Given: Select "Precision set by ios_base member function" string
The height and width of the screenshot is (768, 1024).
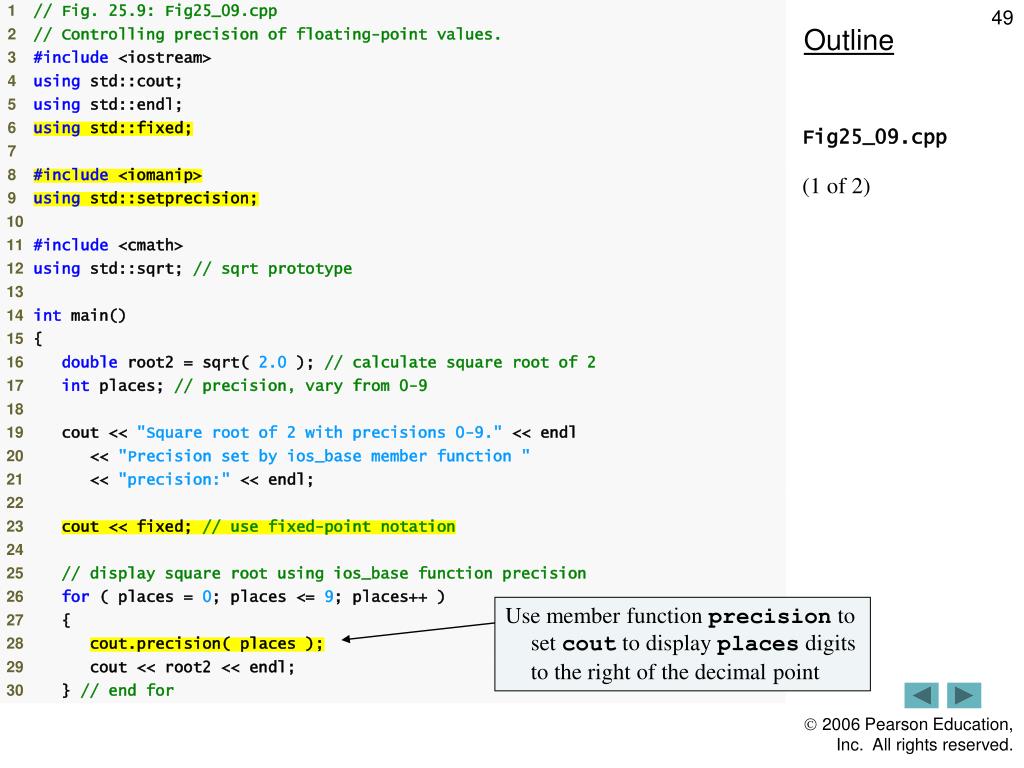Looking at the screenshot, I should 324,456.
